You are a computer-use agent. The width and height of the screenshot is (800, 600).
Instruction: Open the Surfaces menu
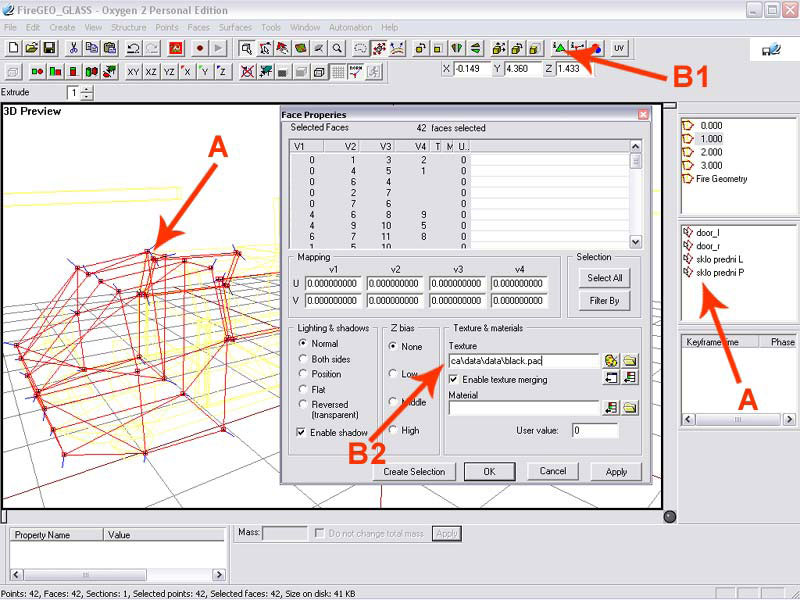(x=236, y=27)
